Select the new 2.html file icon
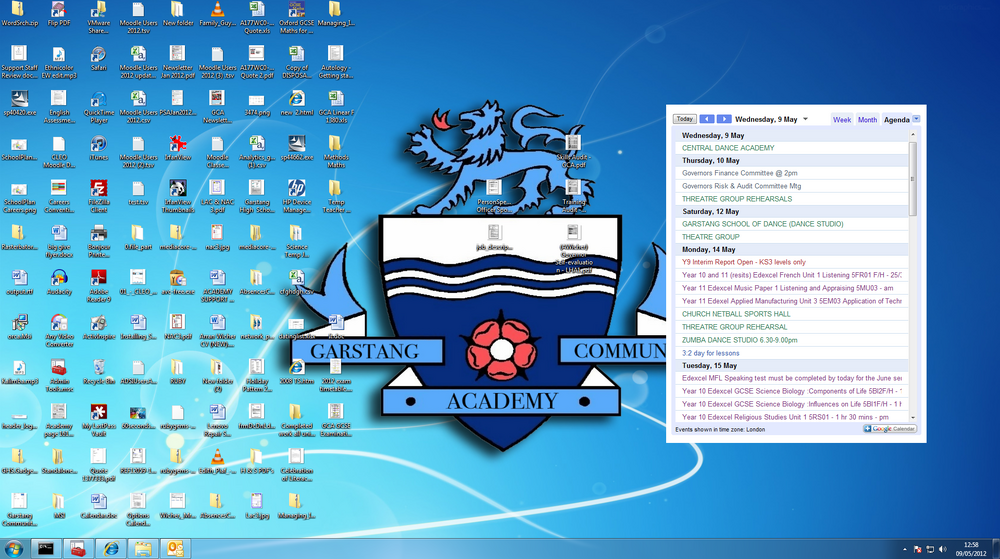 coord(297,104)
